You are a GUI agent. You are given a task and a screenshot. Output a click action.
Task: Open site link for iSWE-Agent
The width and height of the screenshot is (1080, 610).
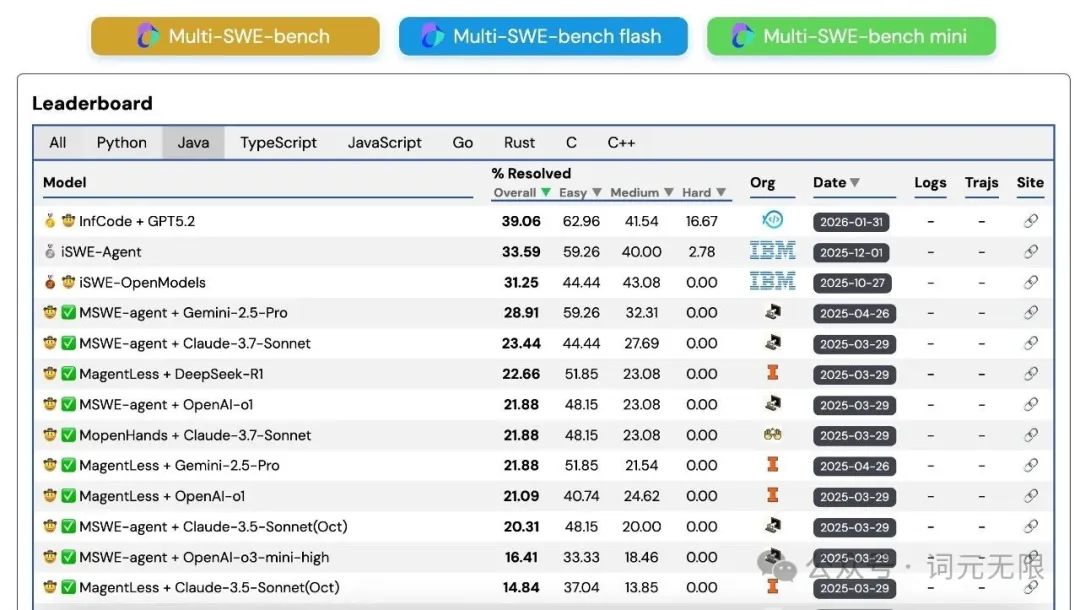[x=1030, y=252]
